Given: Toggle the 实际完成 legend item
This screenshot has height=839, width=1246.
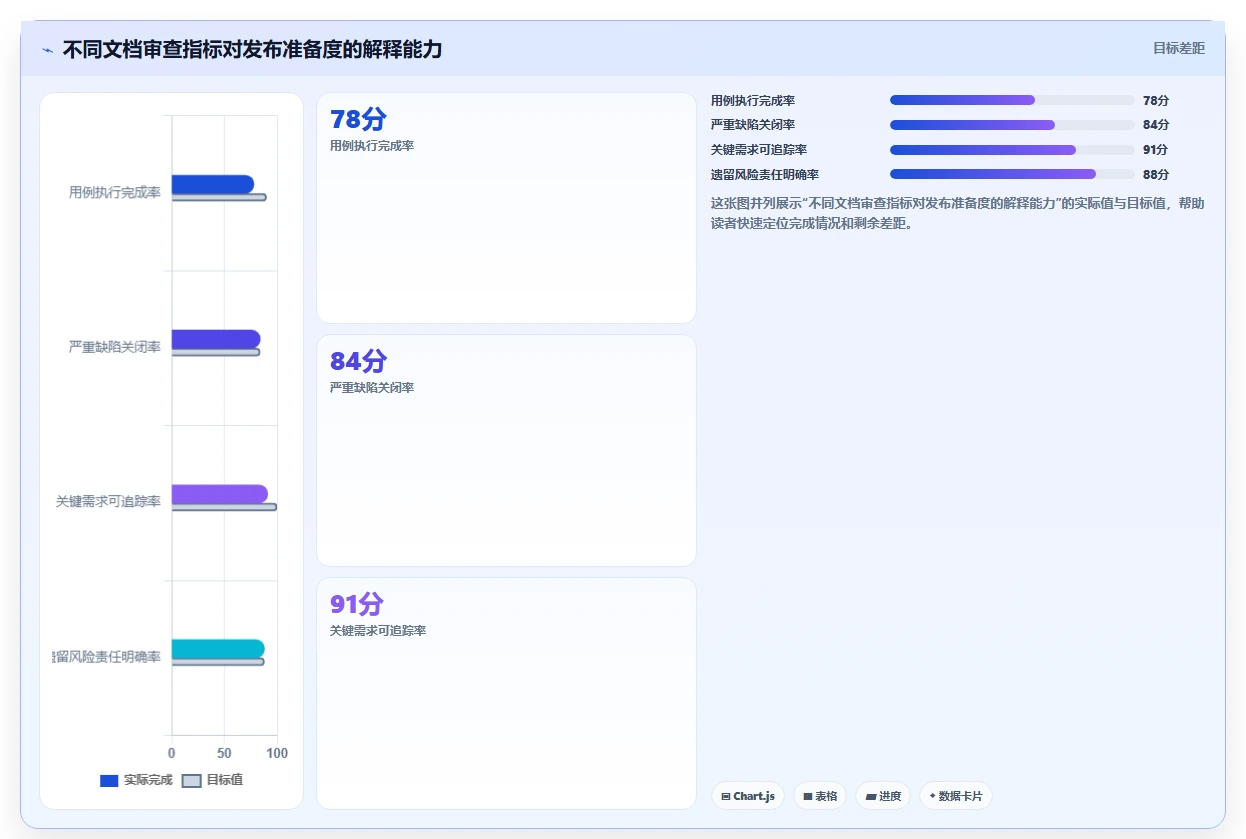Looking at the screenshot, I should pos(136,780).
